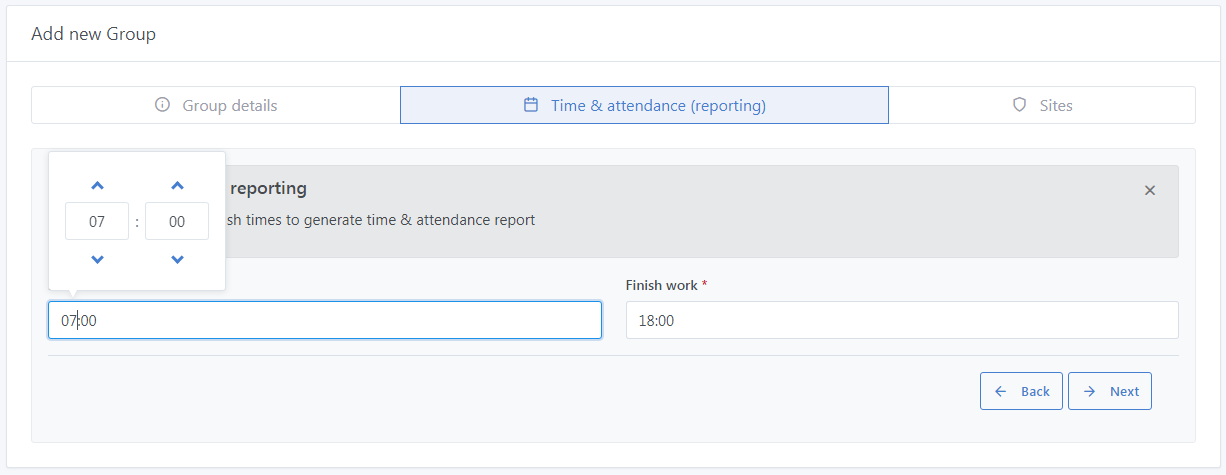Image resolution: width=1226 pixels, height=475 pixels.
Task: Select the hour field showing 07
Action: click(97, 222)
